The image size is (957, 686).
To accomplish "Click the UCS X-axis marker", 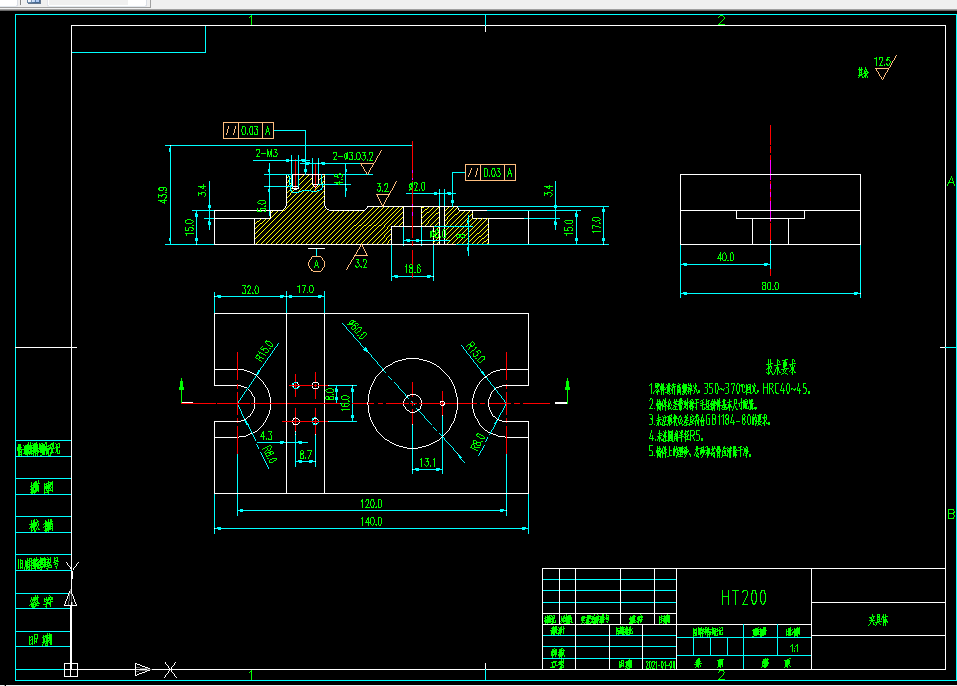I will [x=170, y=670].
